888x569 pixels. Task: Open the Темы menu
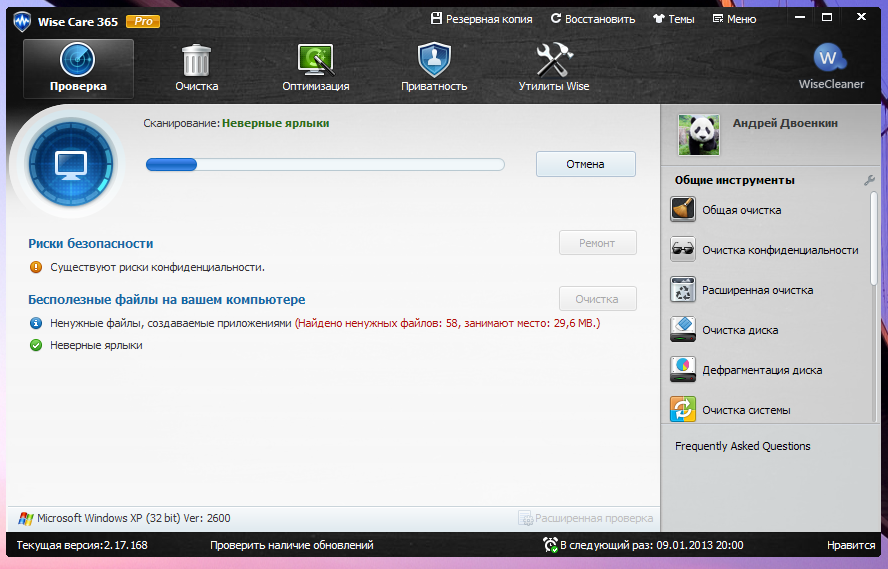(673, 19)
